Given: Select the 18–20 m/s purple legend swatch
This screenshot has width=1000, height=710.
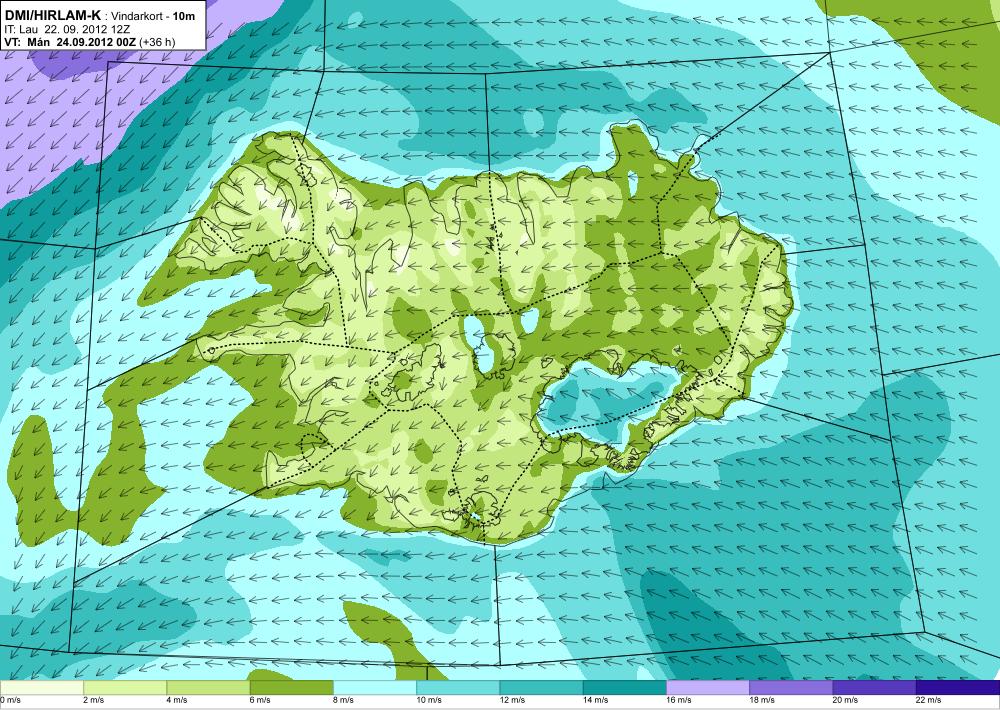Looking at the screenshot, I should (x=791, y=688).
